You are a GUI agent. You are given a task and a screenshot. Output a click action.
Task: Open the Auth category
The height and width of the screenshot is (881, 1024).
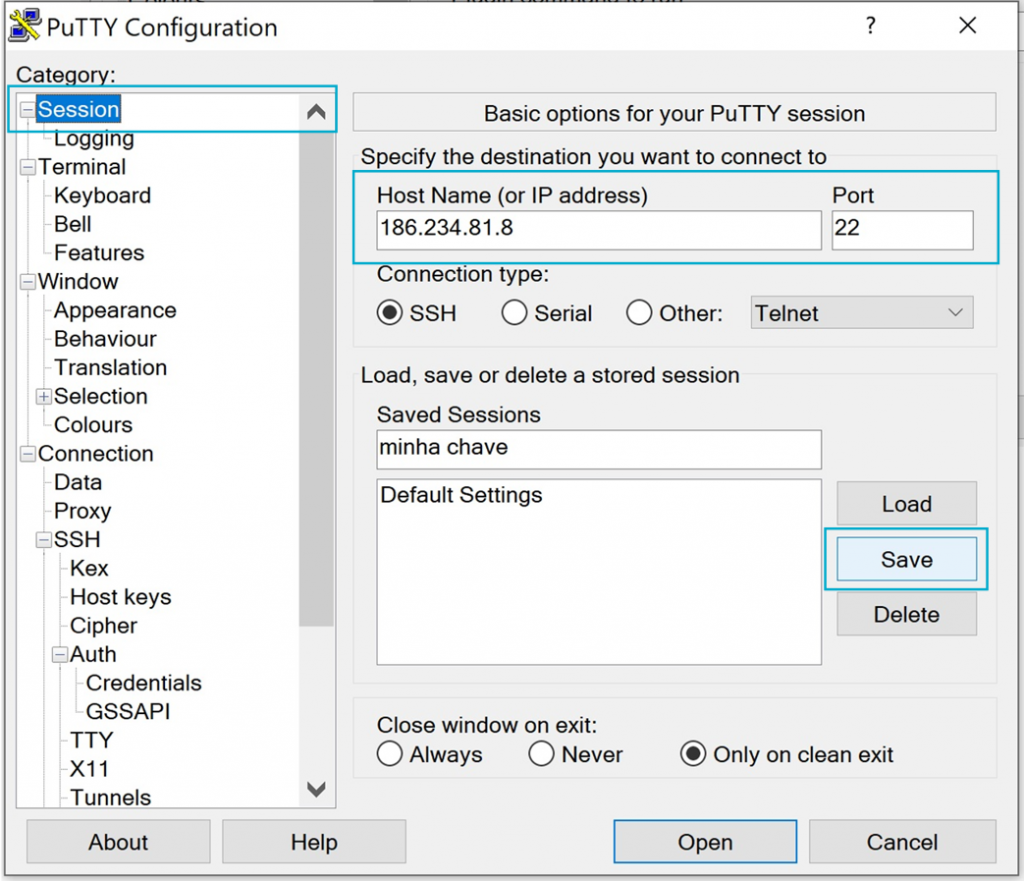93,655
